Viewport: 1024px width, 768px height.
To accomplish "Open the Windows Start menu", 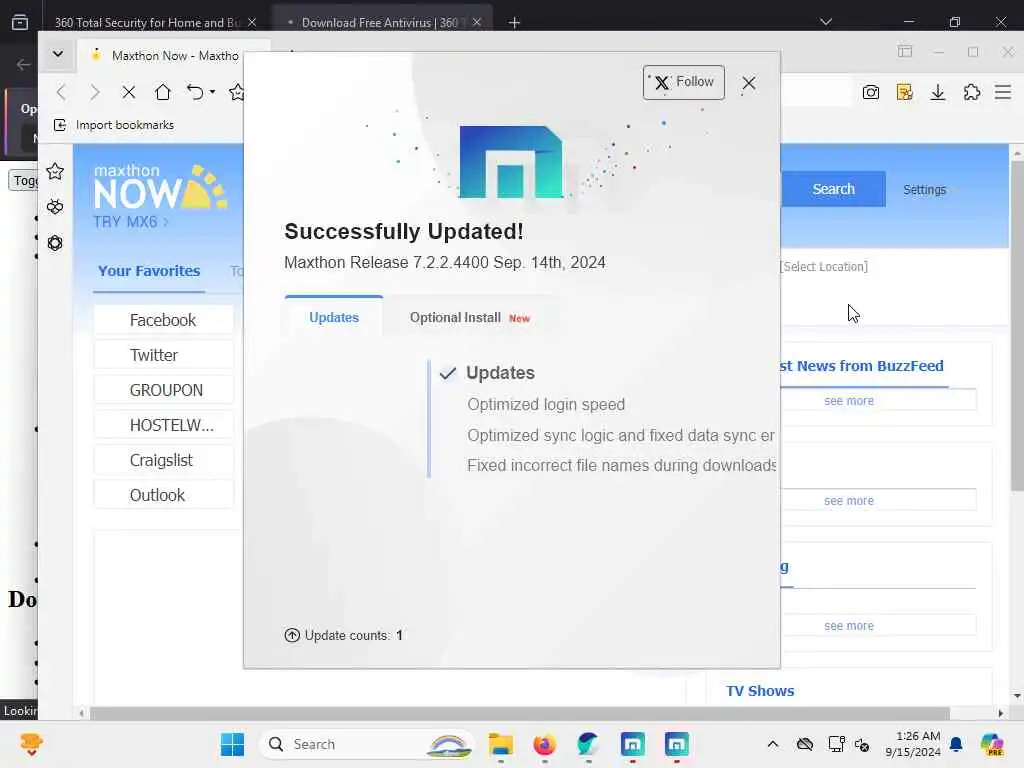I will 232,744.
